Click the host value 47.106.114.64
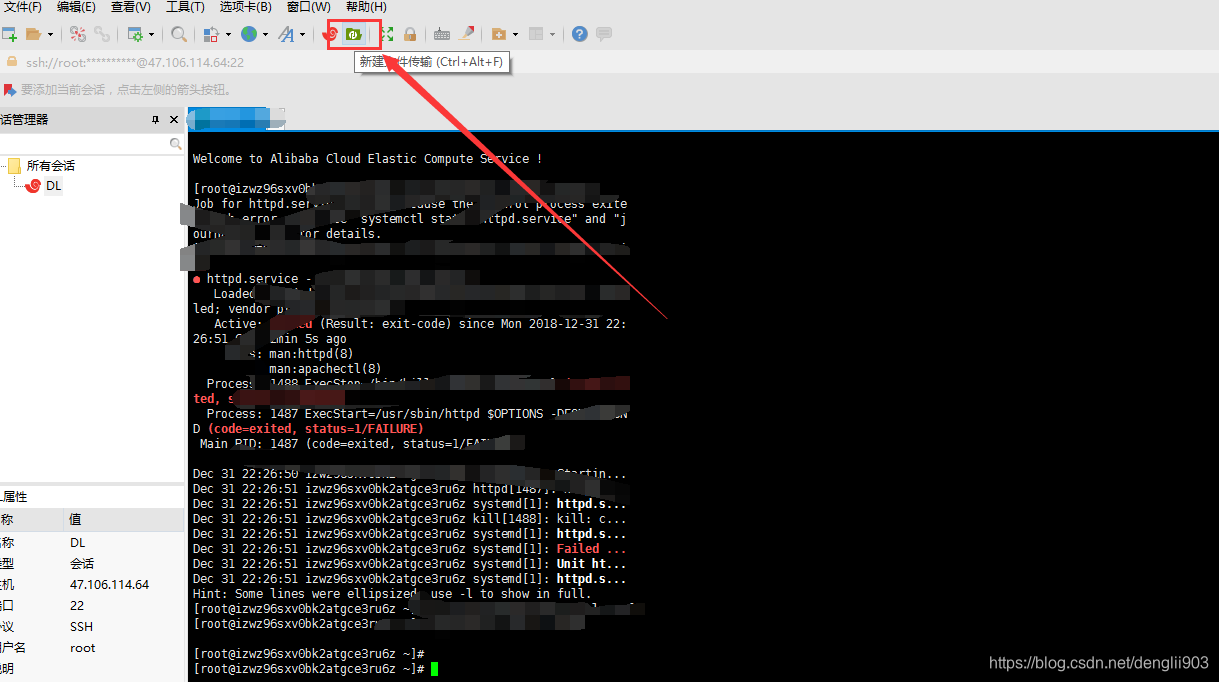 (x=109, y=584)
